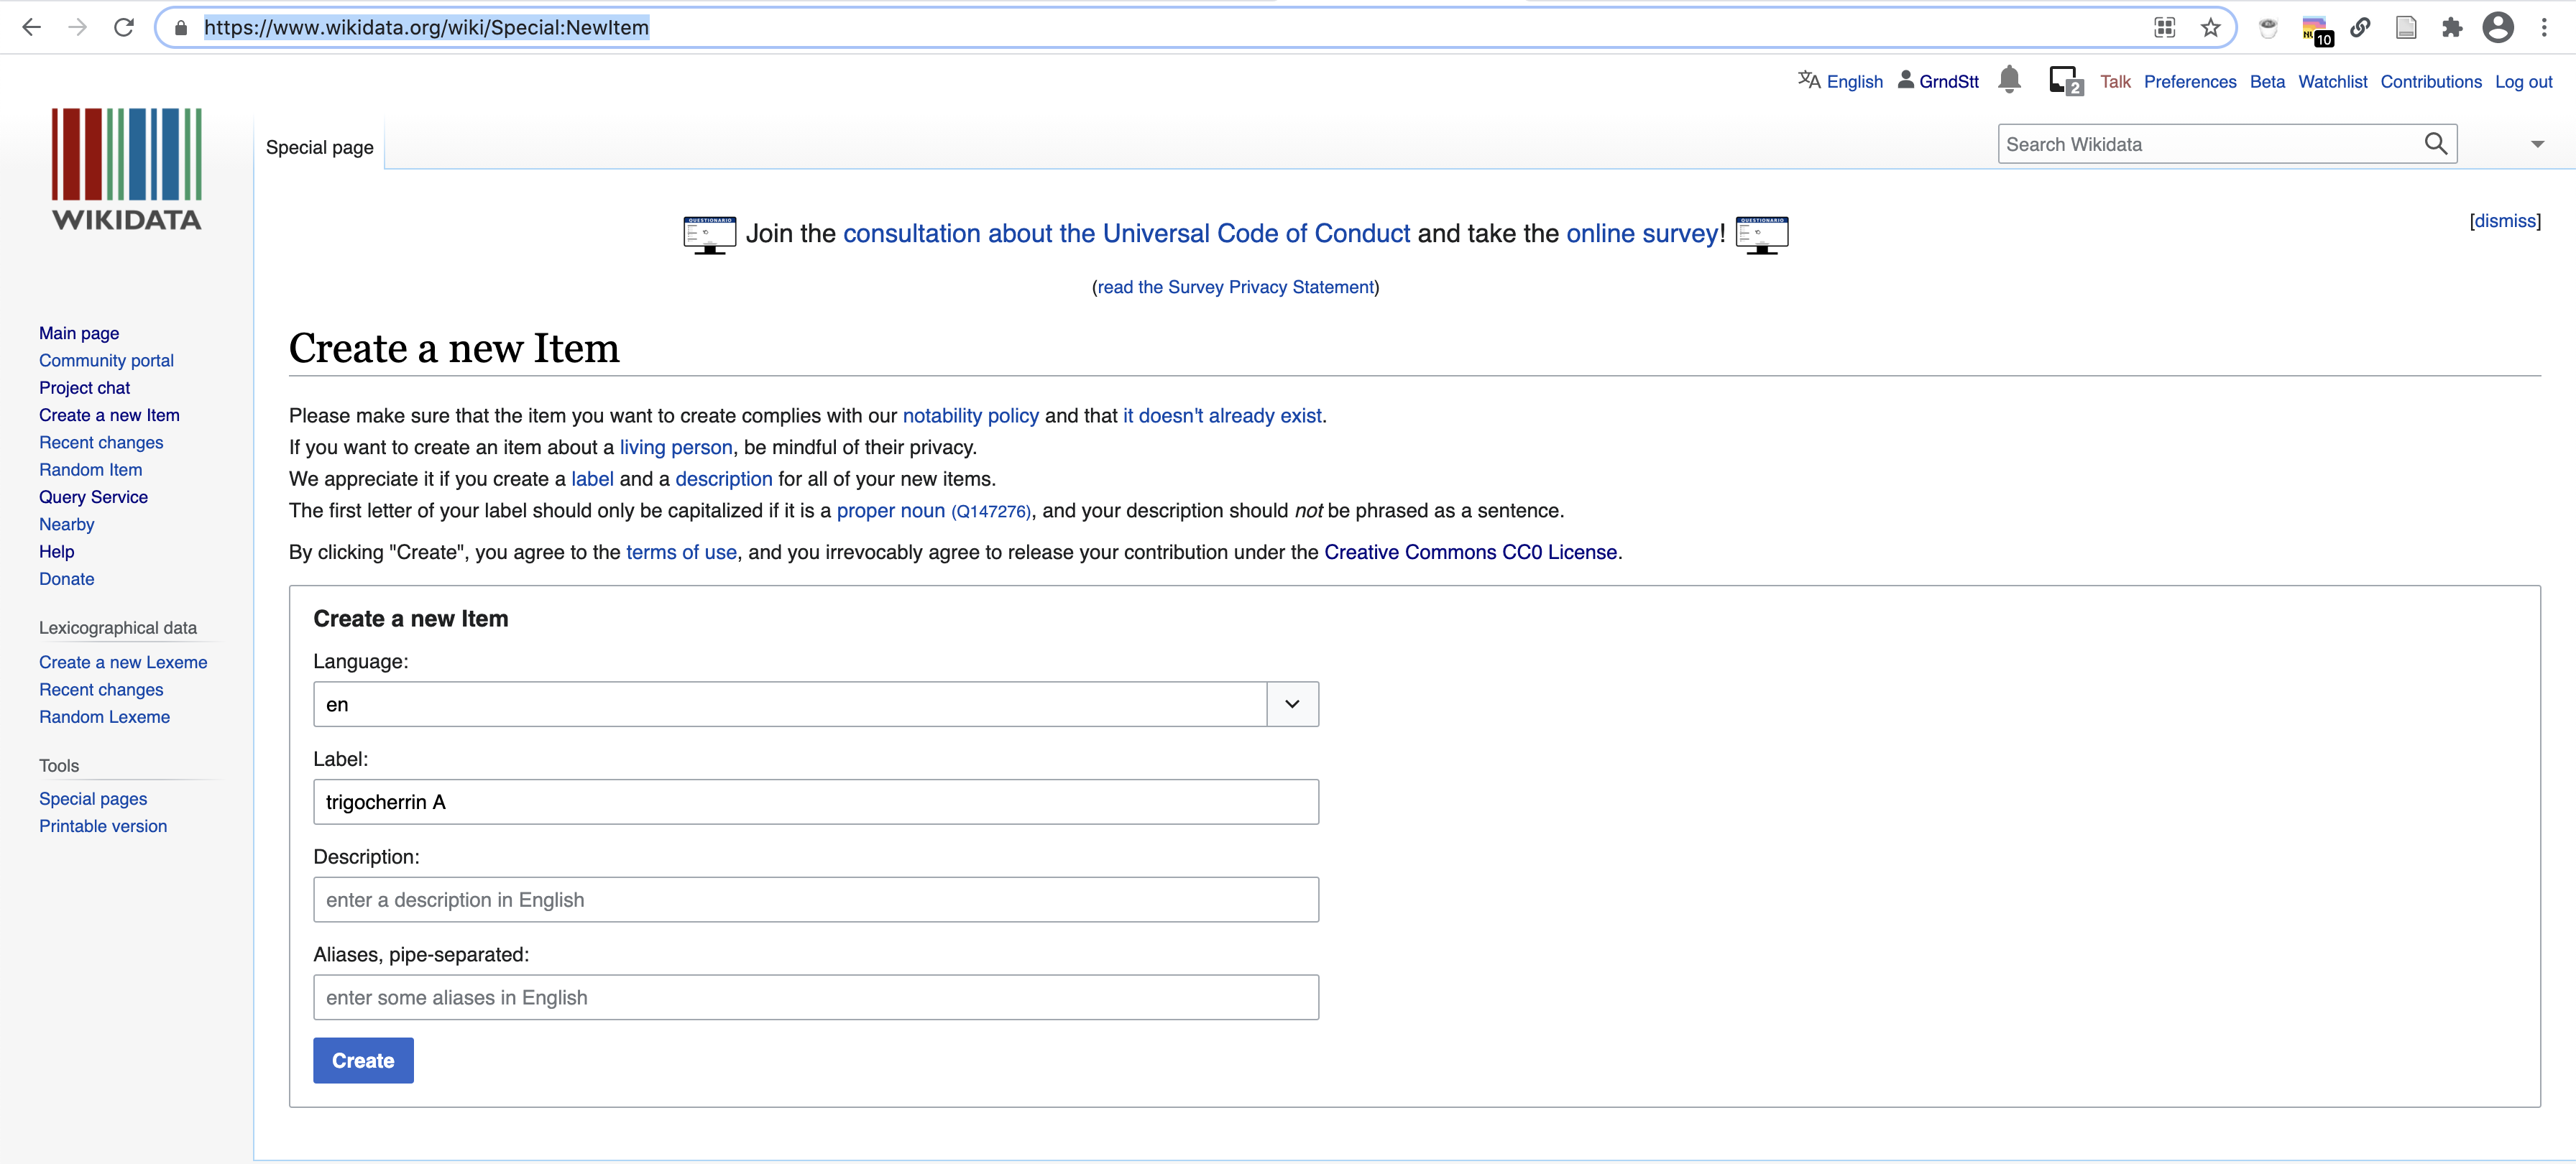Viewport: 2576px width, 1164px height.
Task: Select the Special page tab
Action: (x=319, y=147)
